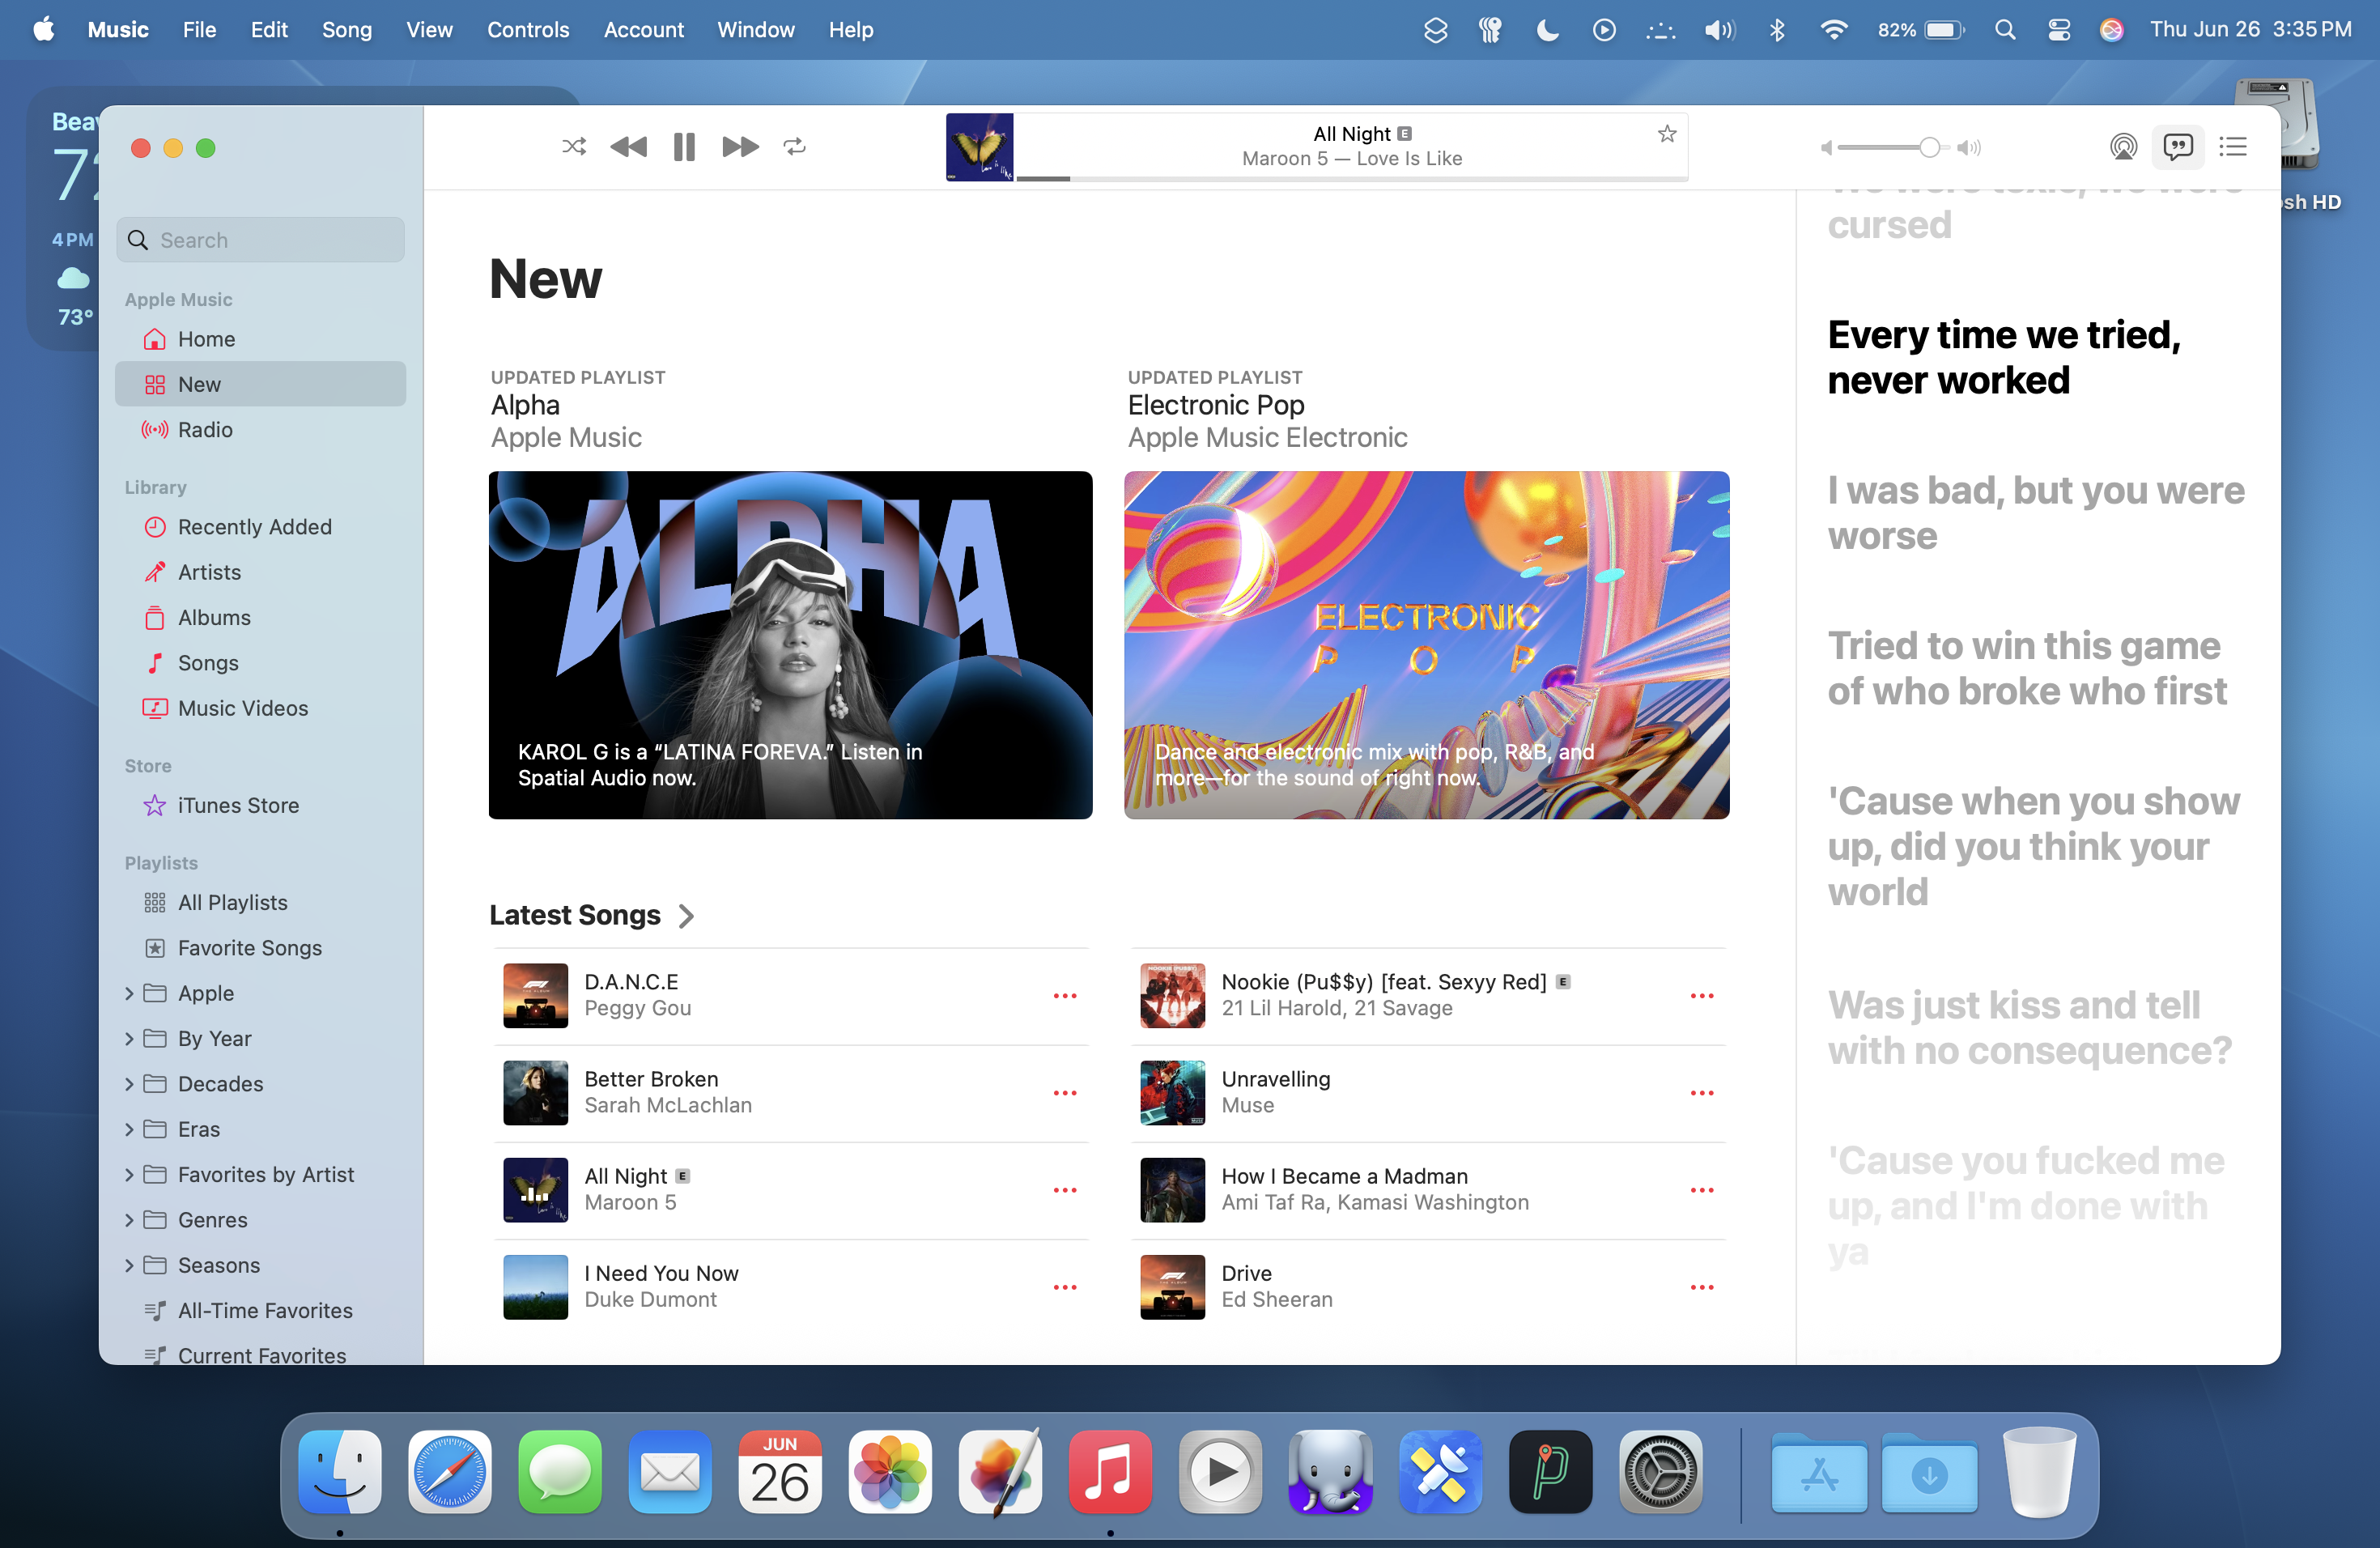Expand the Decades playlist folder
This screenshot has height=1548, width=2380.
click(129, 1084)
